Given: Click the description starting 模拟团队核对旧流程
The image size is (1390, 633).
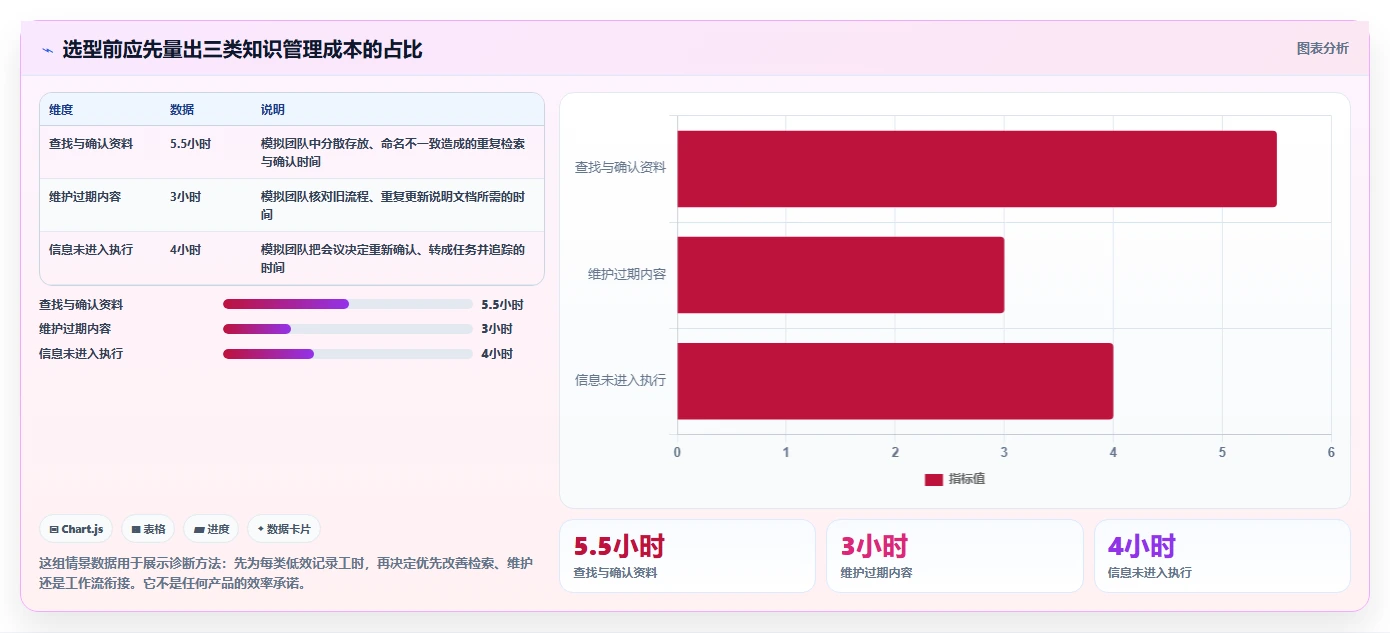Looking at the screenshot, I should tap(393, 205).
